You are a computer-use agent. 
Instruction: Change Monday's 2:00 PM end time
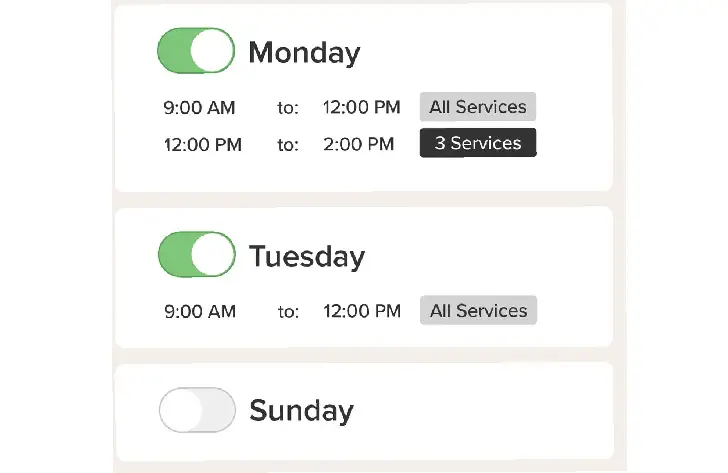click(x=358, y=144)
